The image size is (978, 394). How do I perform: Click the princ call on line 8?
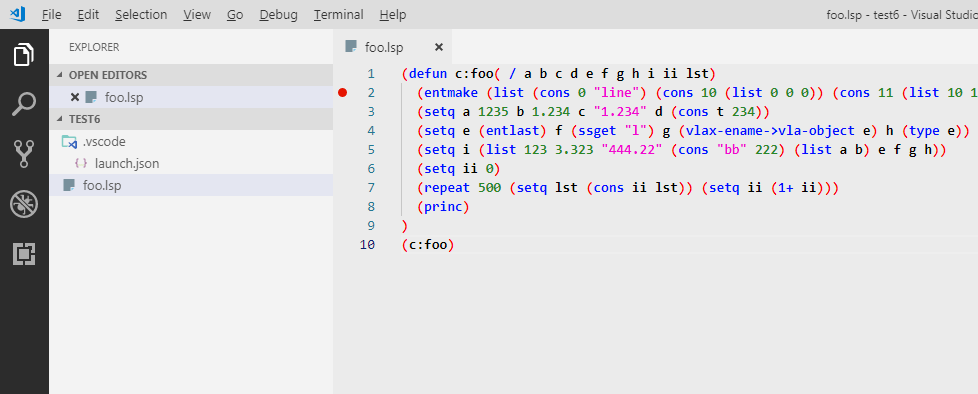(443, 207)
